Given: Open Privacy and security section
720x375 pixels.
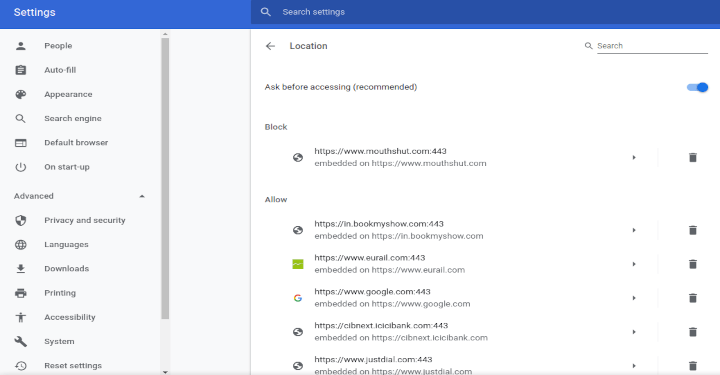Looking at the screenshot, I should (x=85, y=220).
